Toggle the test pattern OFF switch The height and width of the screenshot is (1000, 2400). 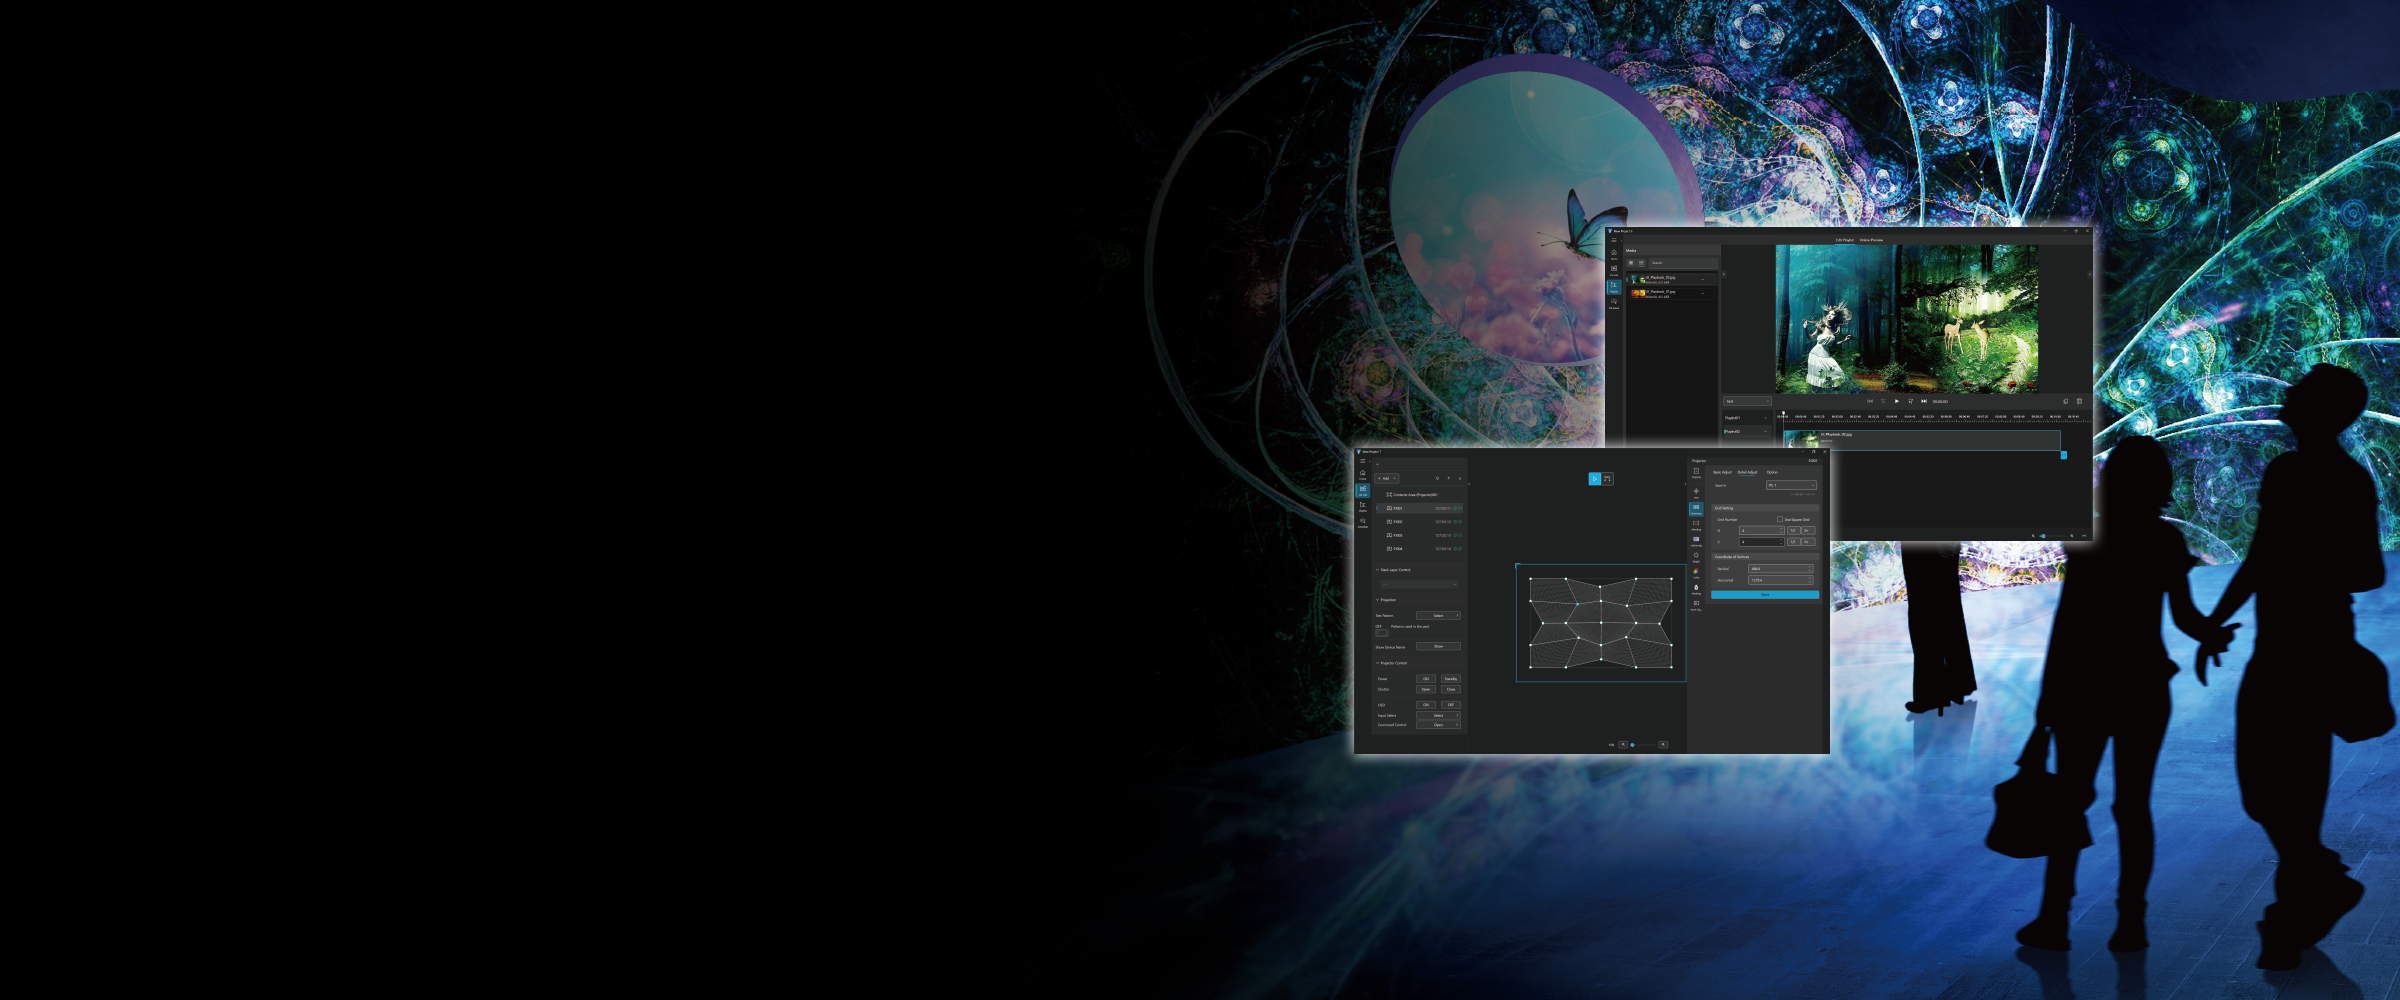click(1382, 632)
